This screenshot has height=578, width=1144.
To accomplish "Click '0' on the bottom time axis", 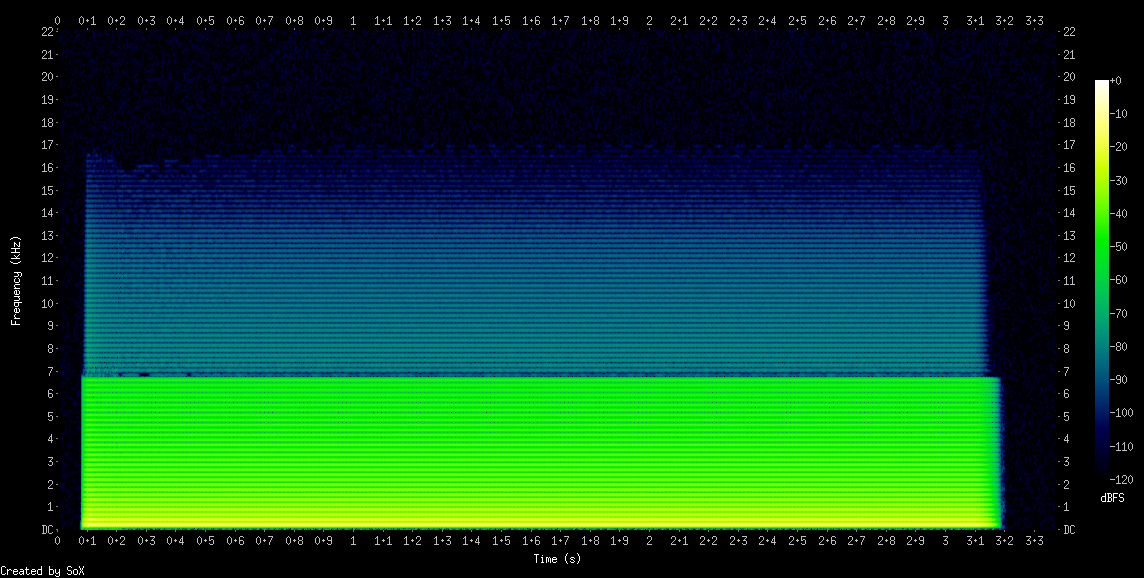I will tap(58, 541).
